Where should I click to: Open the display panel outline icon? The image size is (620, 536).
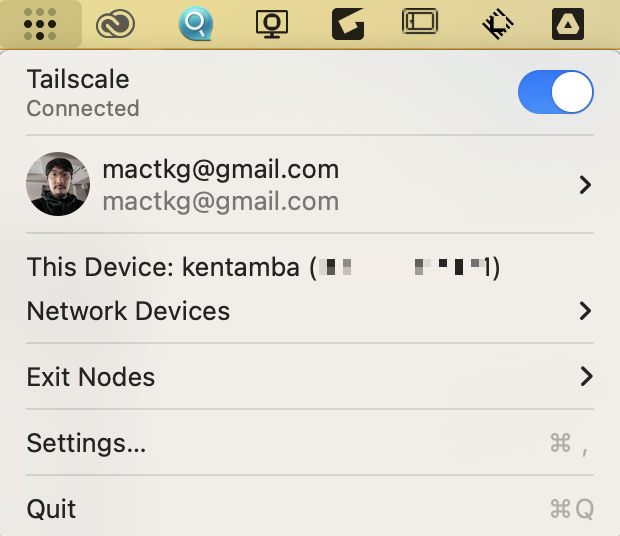tap(421, 22)
